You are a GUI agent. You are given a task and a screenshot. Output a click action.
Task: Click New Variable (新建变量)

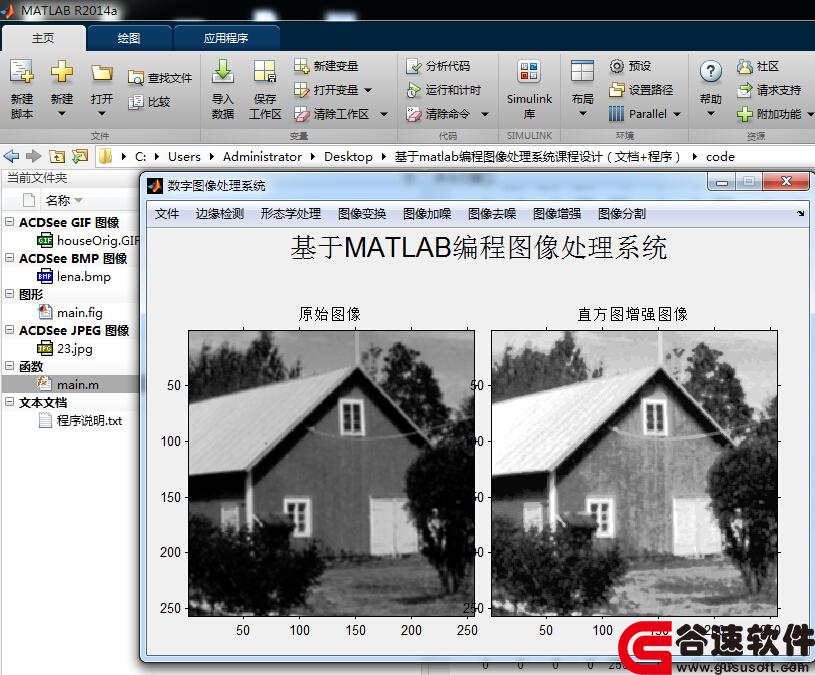pyautogui.click(x=326, y=66)
